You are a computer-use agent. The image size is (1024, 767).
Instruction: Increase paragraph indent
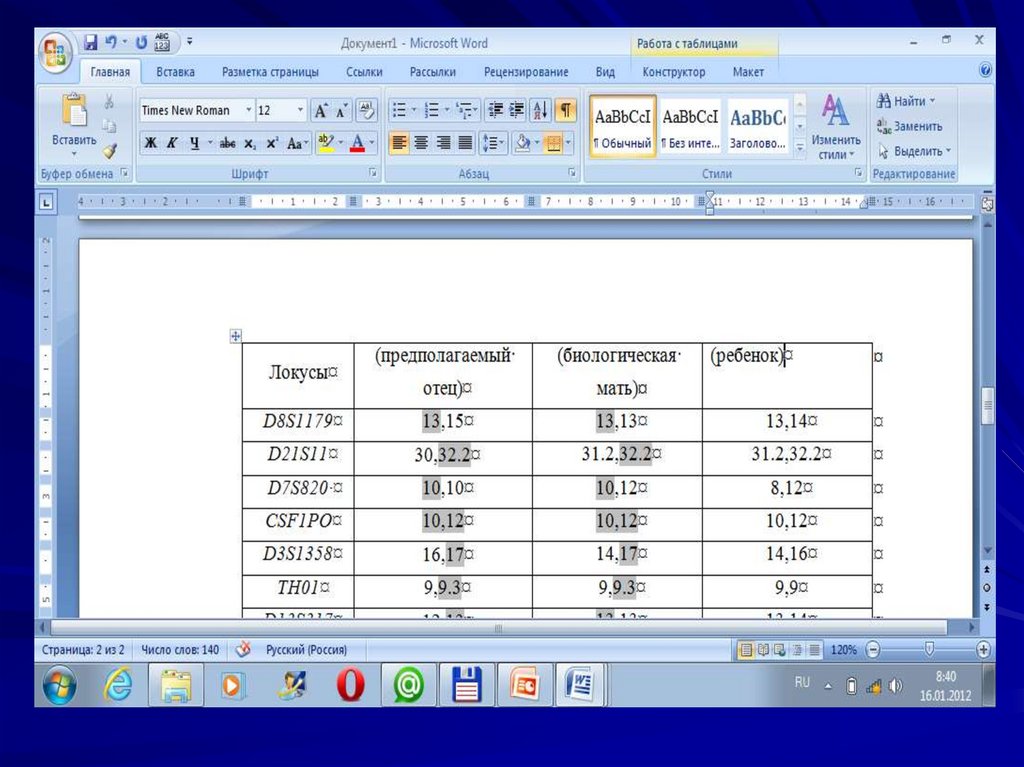517,110
